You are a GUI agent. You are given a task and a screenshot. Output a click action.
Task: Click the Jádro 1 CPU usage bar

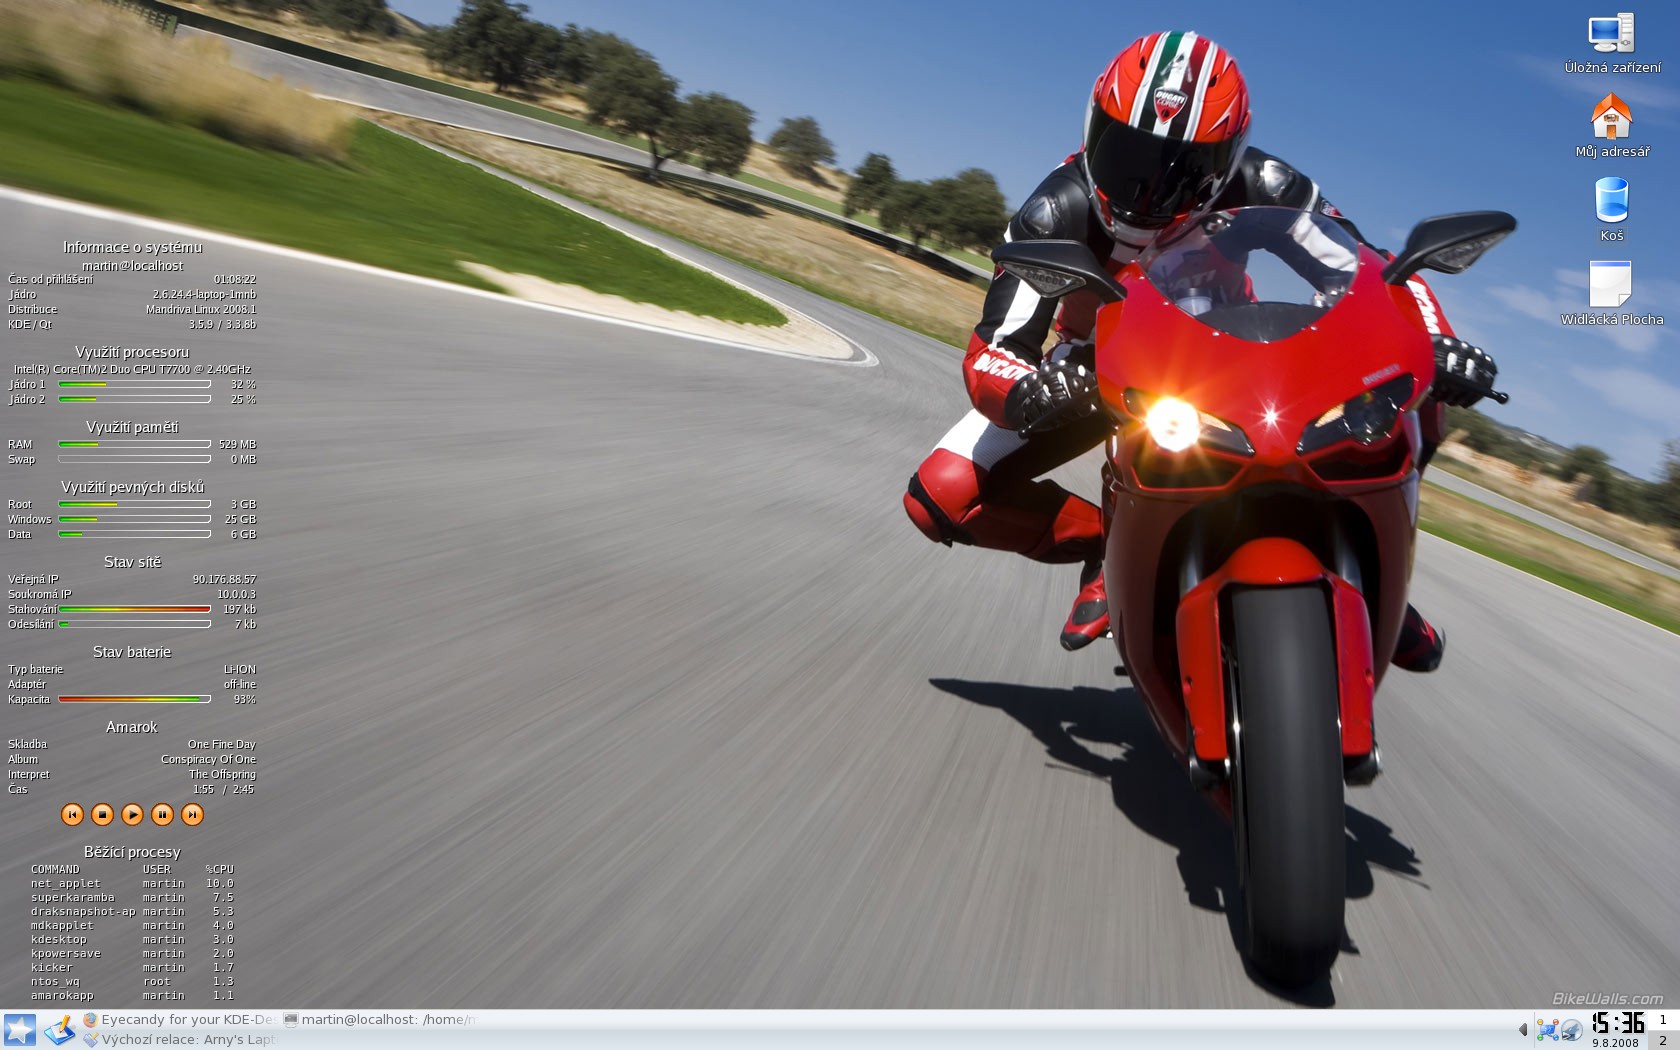pos(134,384)
